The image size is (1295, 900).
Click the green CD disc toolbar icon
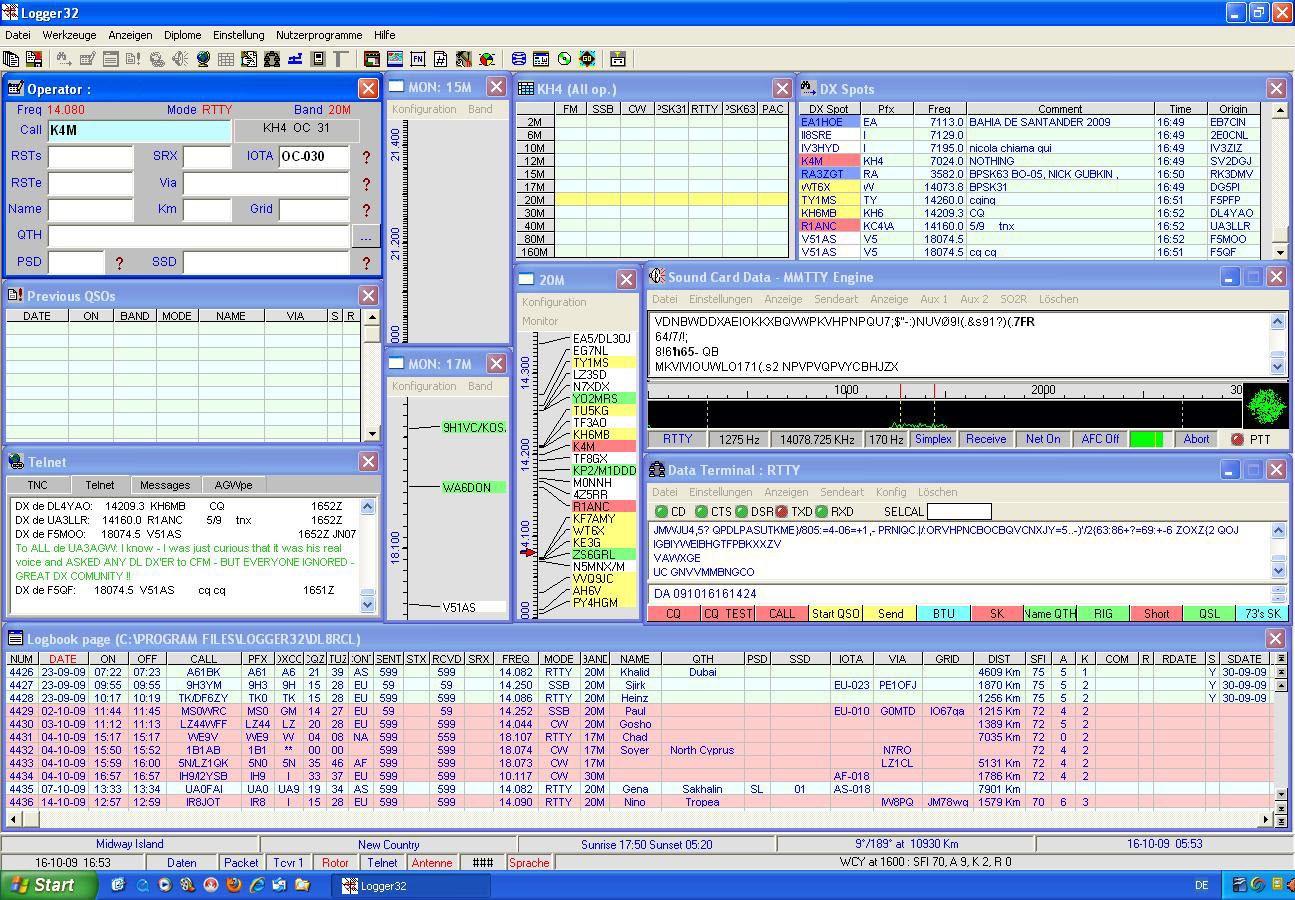tap(564, 59)
